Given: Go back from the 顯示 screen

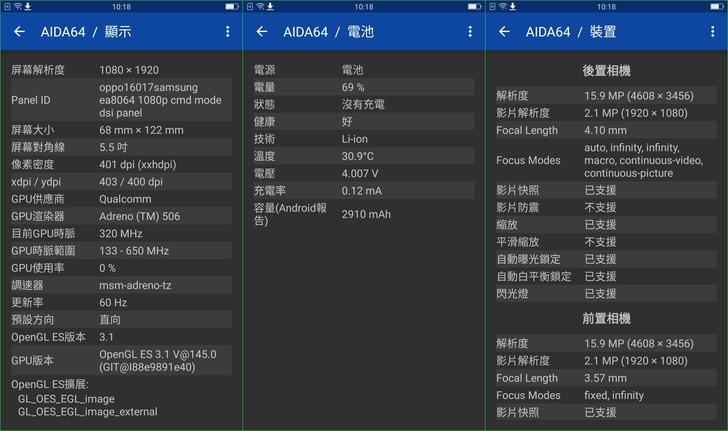Looking at the screenshot, I should pyautogui.click(x=20, y=32).
